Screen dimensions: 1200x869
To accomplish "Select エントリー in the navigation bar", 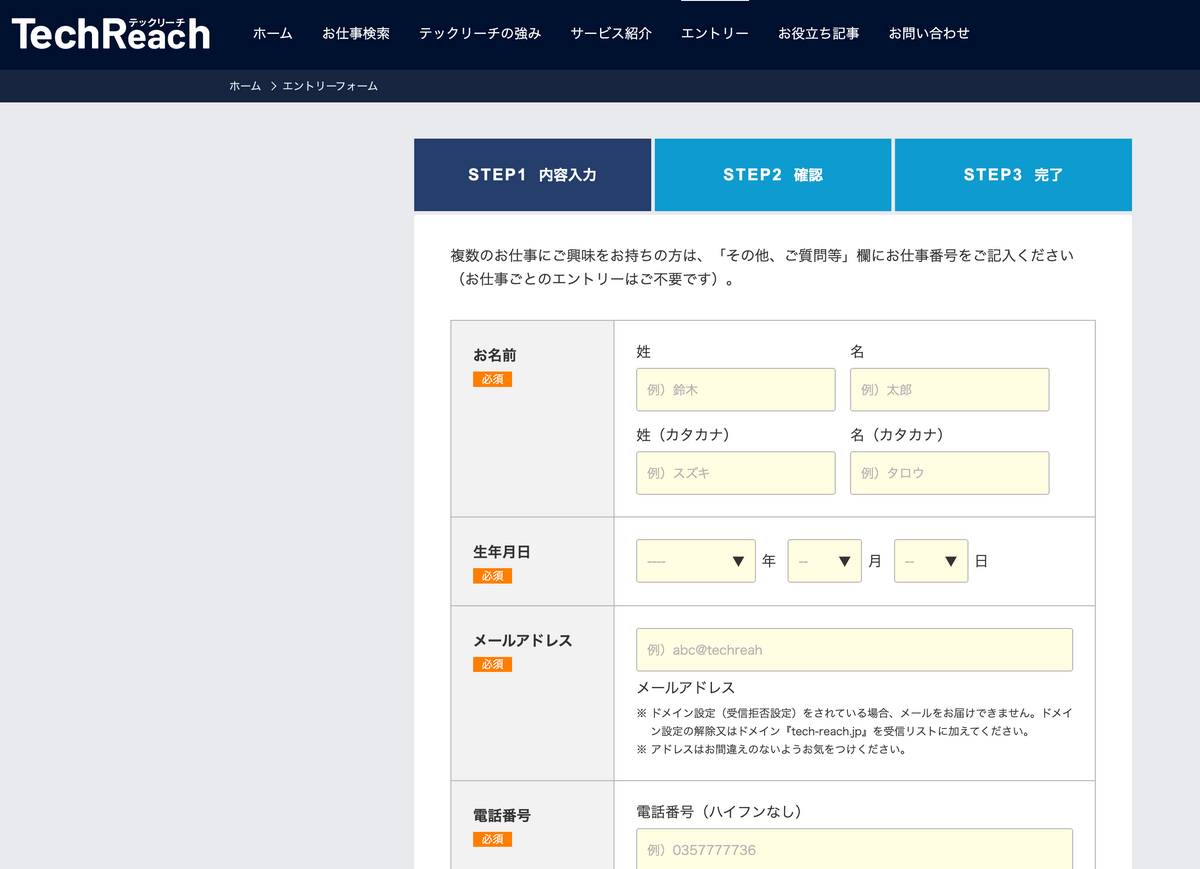I will (715, 33).
